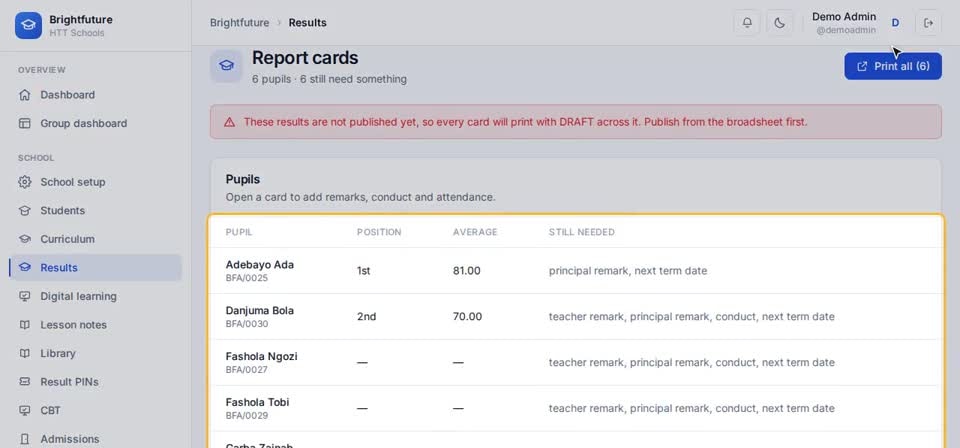Click "principal remark, next term date" text
The width and height of the screenshot is (960, 448).
click(628, 271)
